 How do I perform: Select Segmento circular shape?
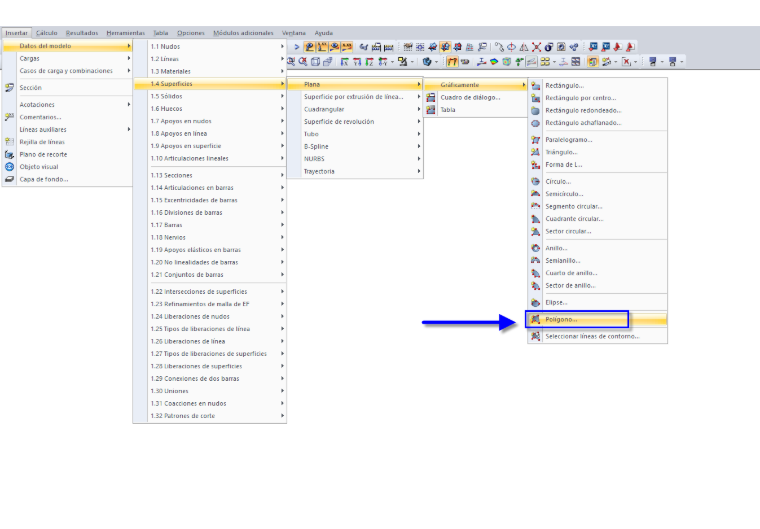click(597, 207)
